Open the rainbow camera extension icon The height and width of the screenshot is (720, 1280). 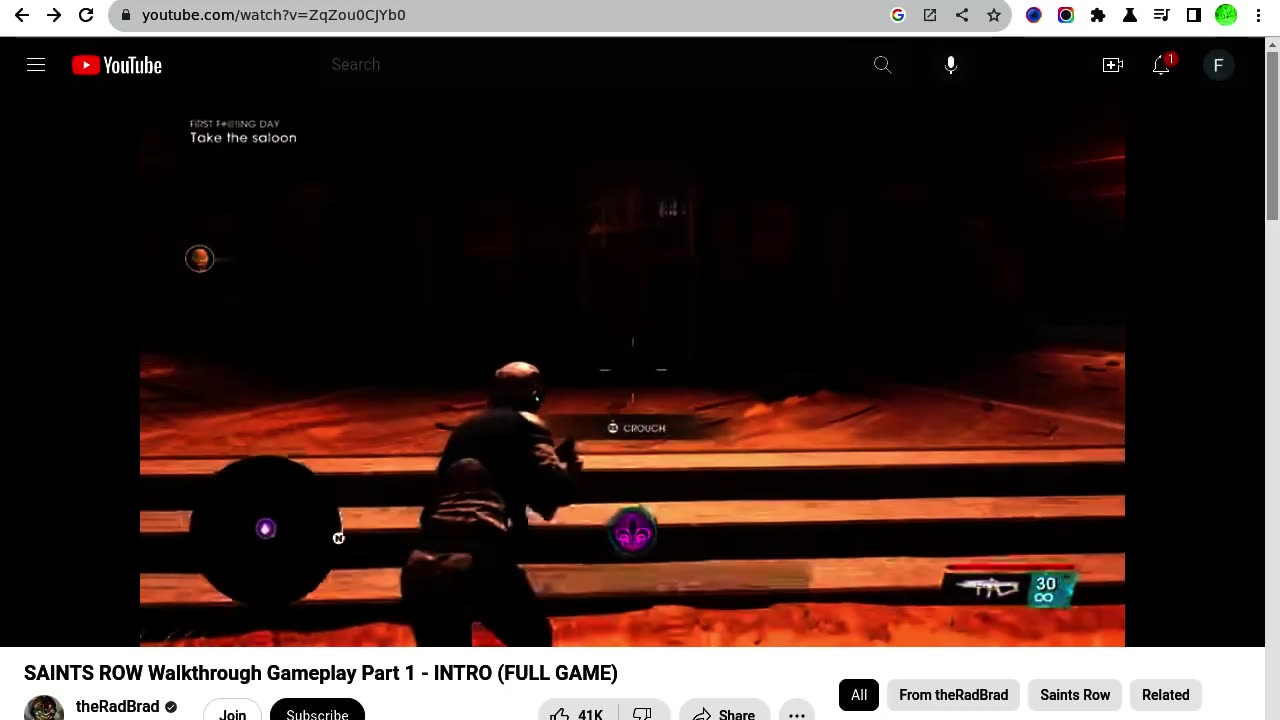click(1066, 15)
